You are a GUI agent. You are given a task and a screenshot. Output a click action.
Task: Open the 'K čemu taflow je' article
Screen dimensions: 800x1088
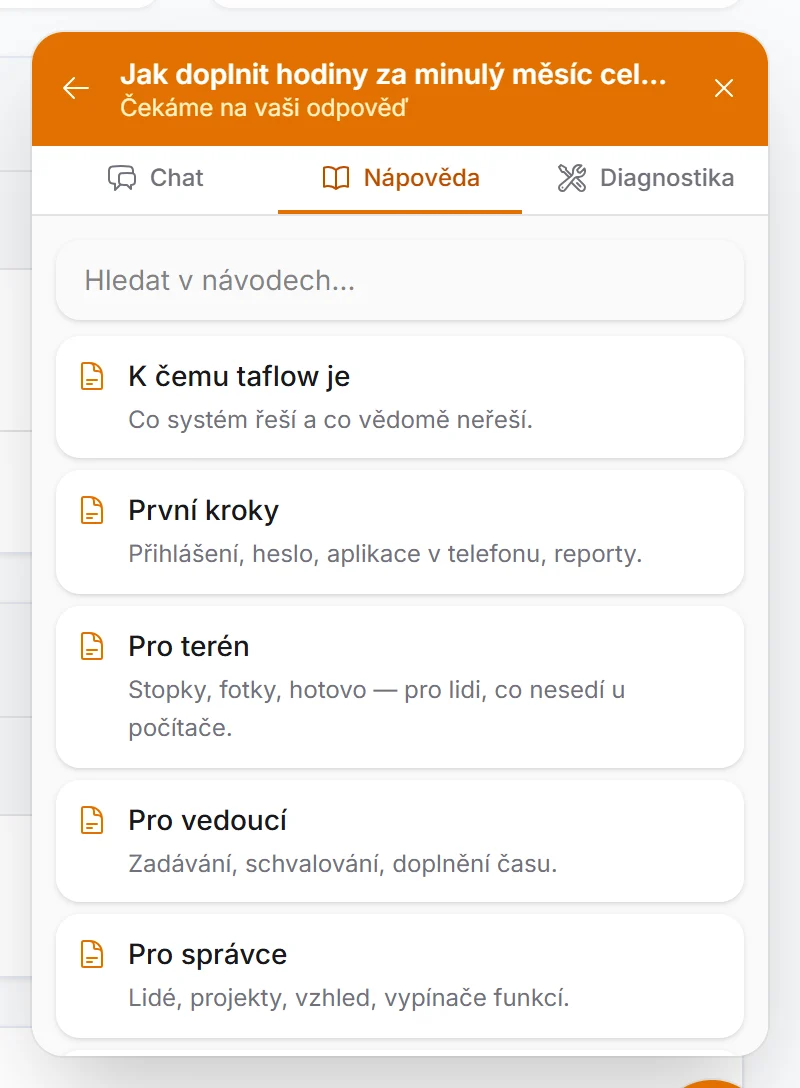(400, 397)
